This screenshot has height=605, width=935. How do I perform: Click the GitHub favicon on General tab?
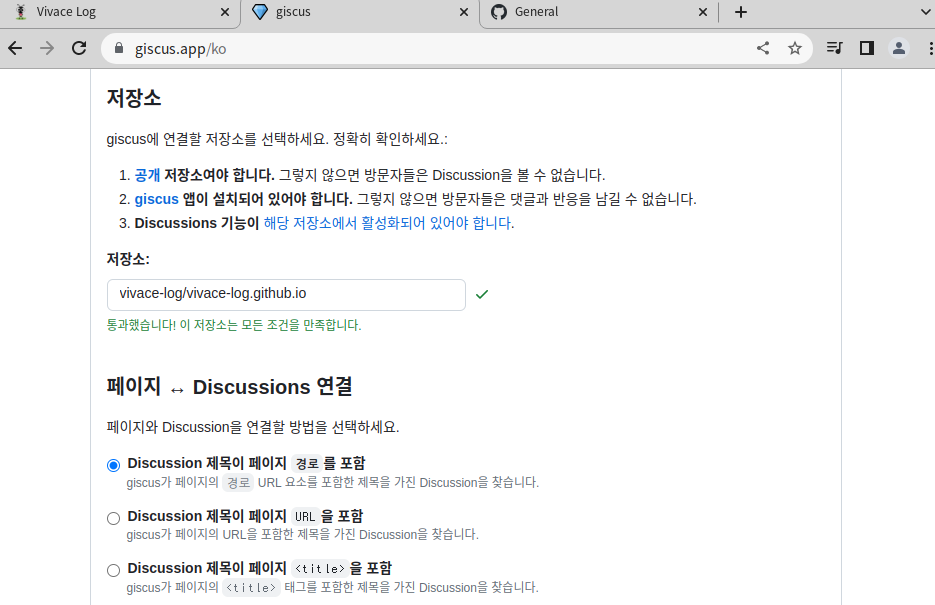click(499, 12)
